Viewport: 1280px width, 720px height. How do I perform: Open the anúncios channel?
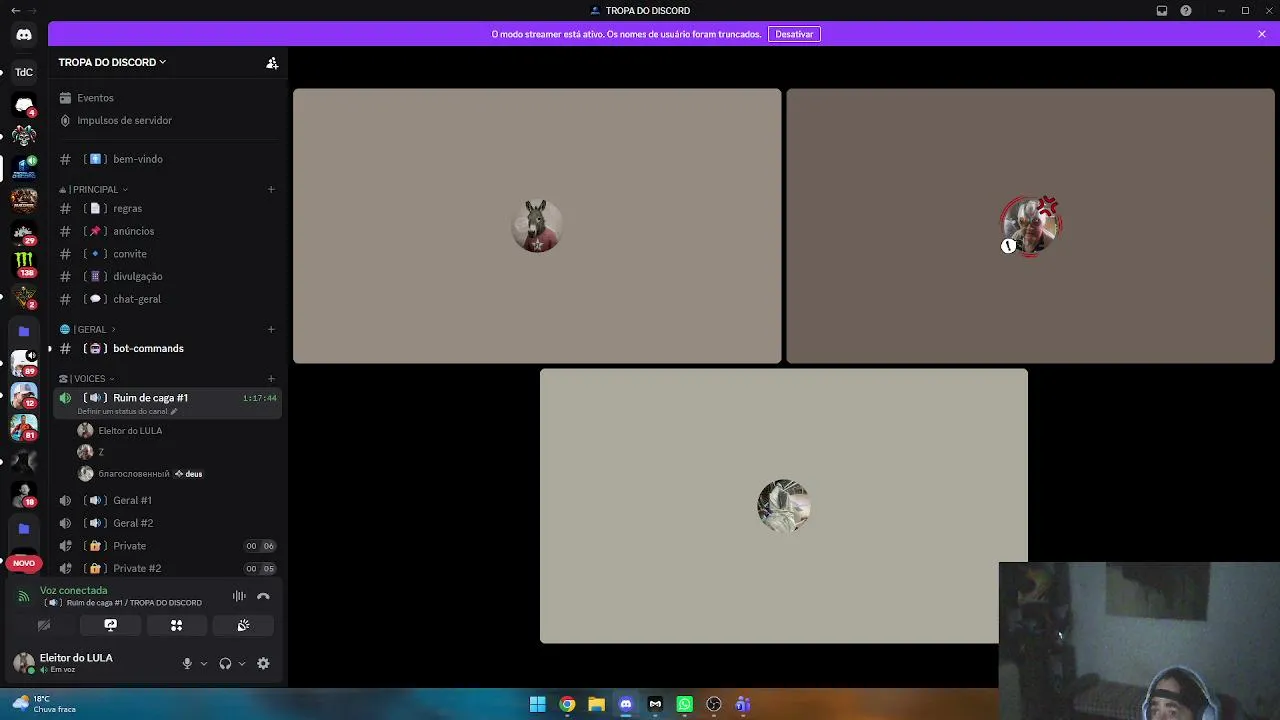point(167,231)
